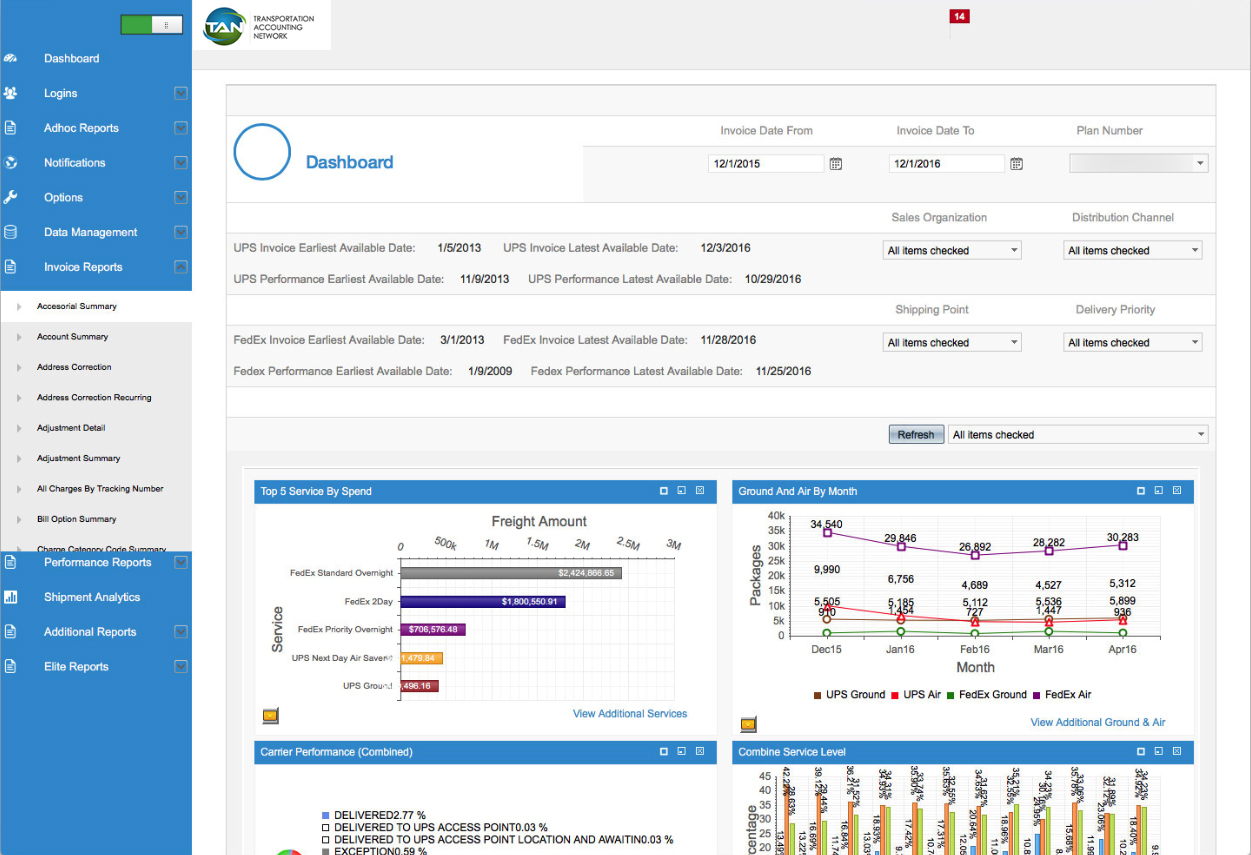Click the Invoice Date To input field
The image size is (1251, 855).
point(946,164)
